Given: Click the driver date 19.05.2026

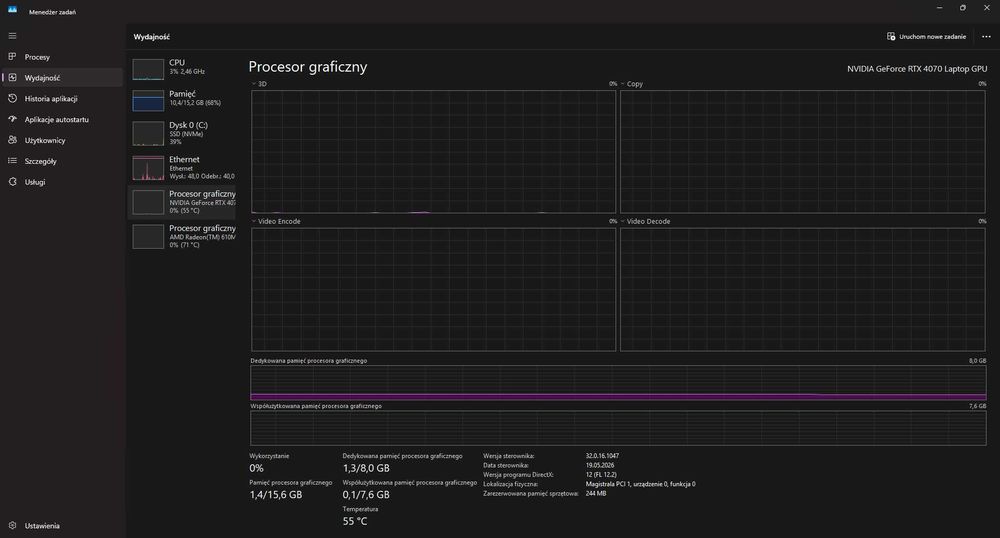Looking at the screenshot, I should tap(600, 465).
